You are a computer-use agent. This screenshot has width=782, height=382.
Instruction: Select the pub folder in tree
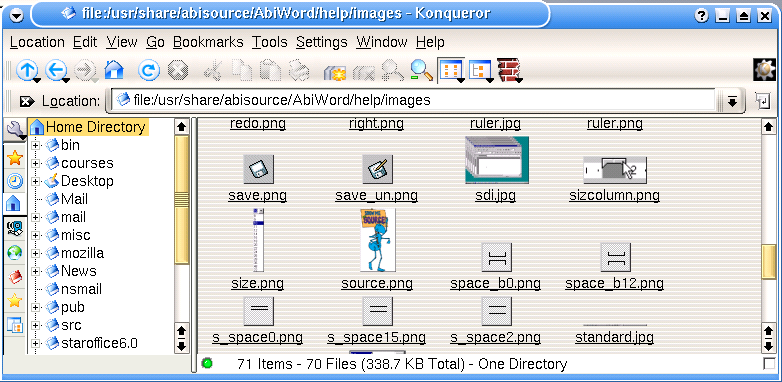tap(73, 307)
